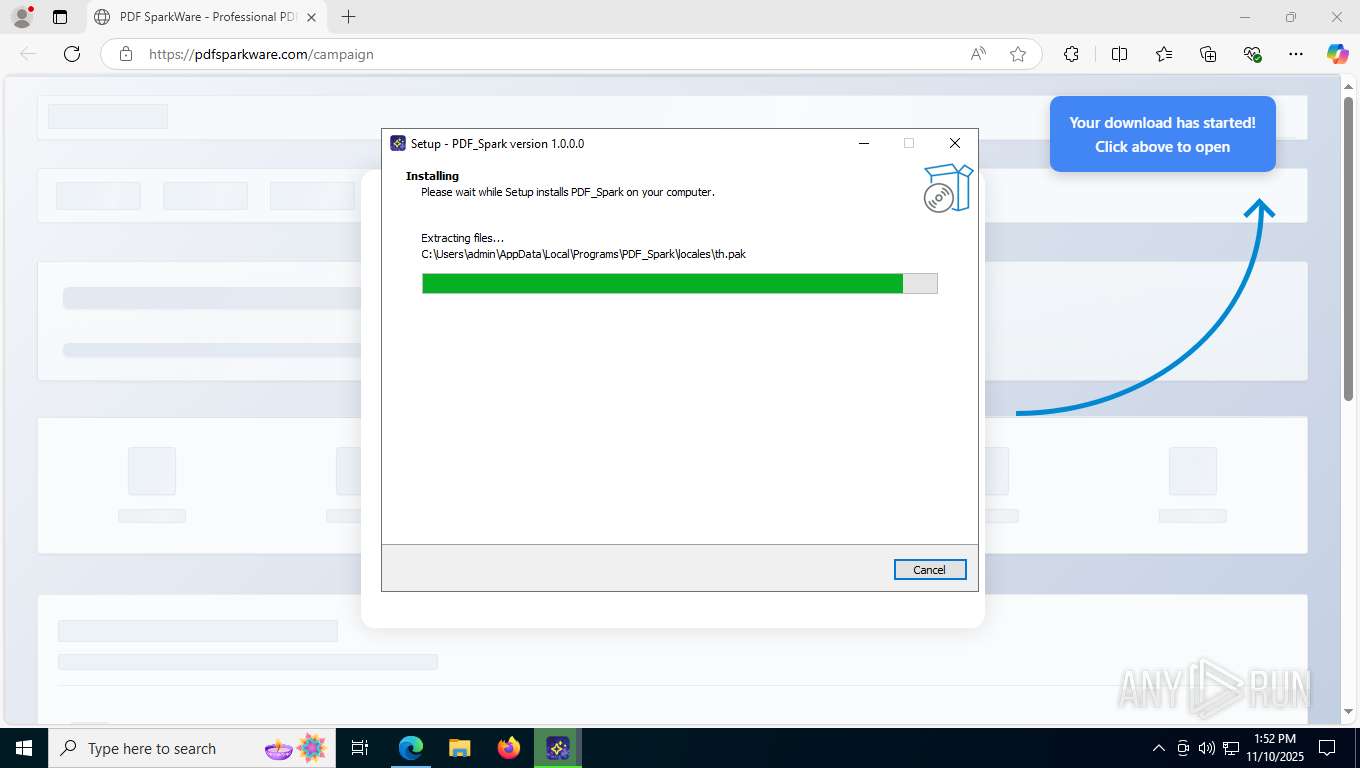Activate Read aloud icon in address bar
Viewport: 1360px width, 768px height.
pos(978,54)
